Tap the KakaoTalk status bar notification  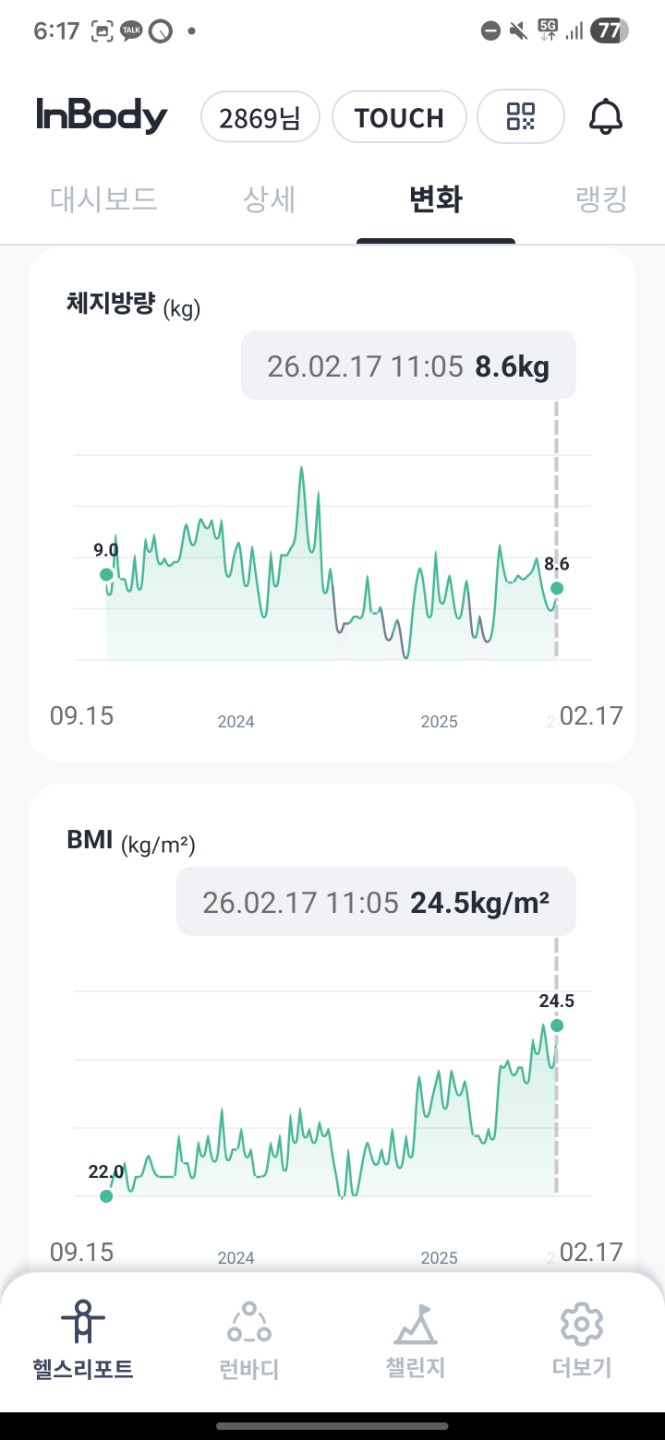click(x=131, y=31)
